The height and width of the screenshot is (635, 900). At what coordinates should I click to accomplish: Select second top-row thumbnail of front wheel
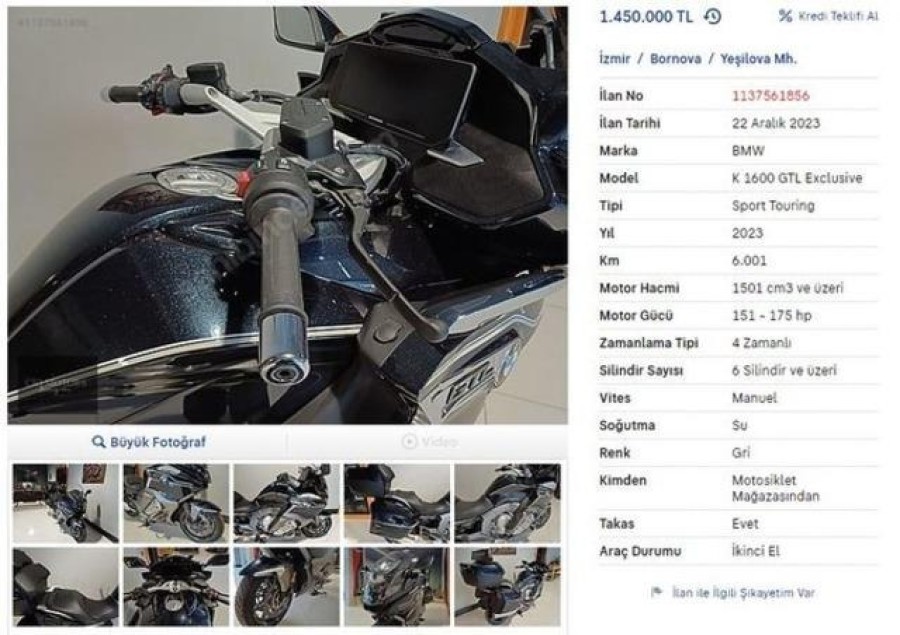coord(176,503)
